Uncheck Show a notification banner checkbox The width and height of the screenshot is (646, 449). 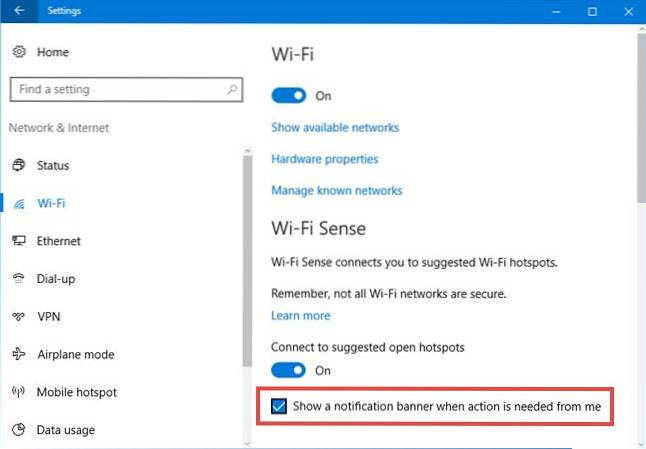click(279, 407)
